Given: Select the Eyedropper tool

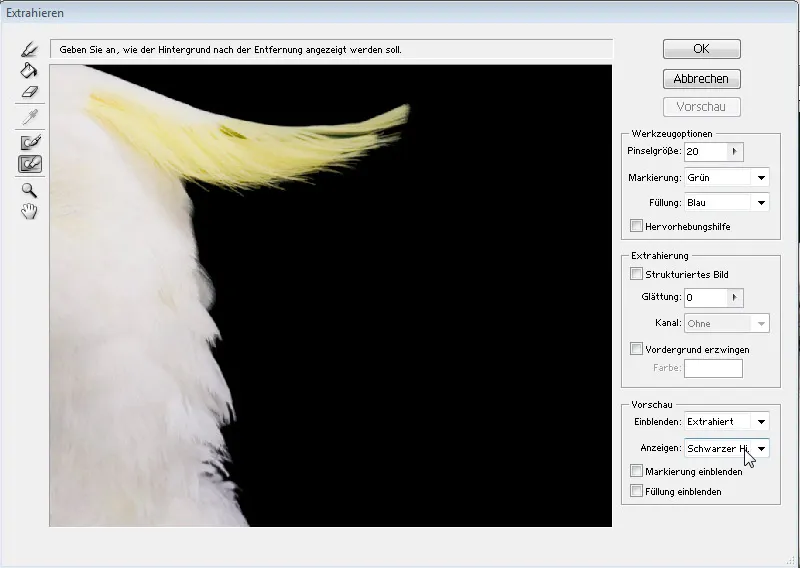Looking at the screenshot, I should click(x=29, y=117).
